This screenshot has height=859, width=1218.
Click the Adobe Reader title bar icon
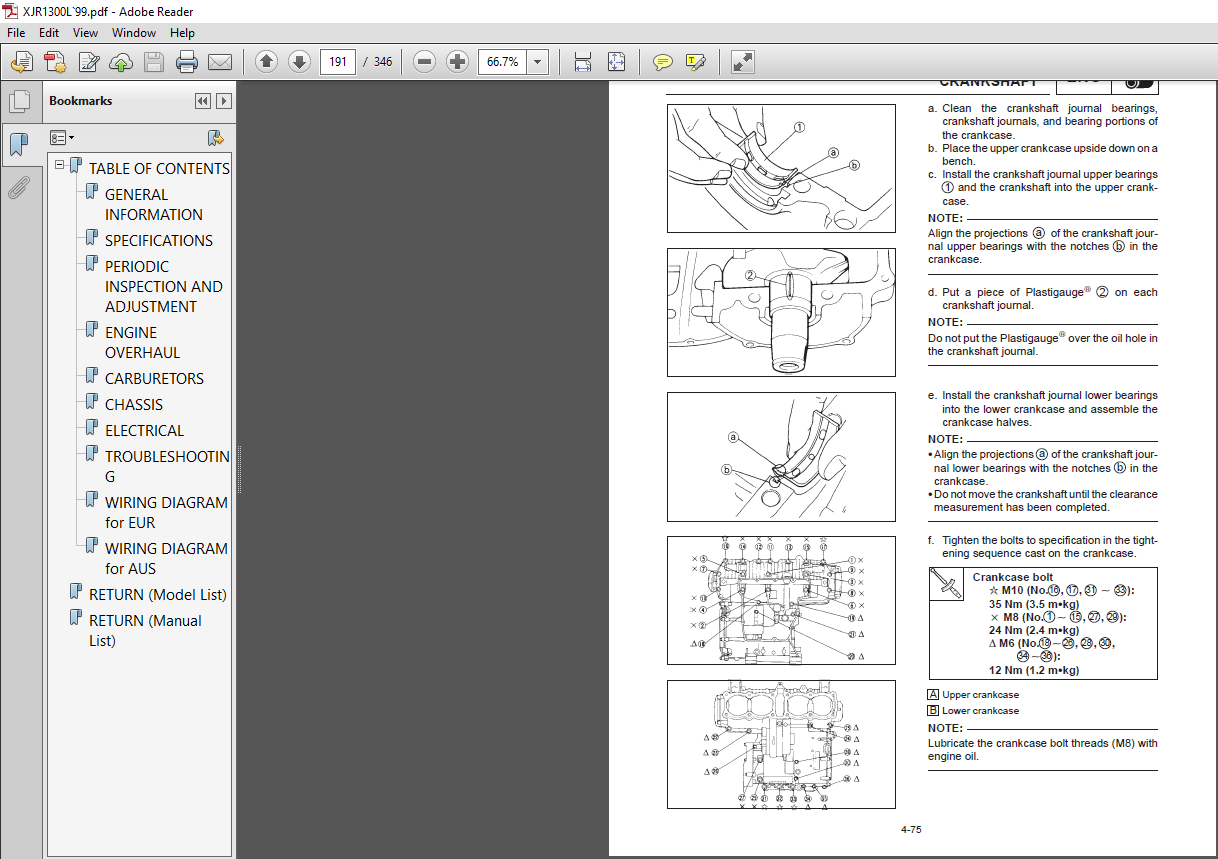coord(11,11)
